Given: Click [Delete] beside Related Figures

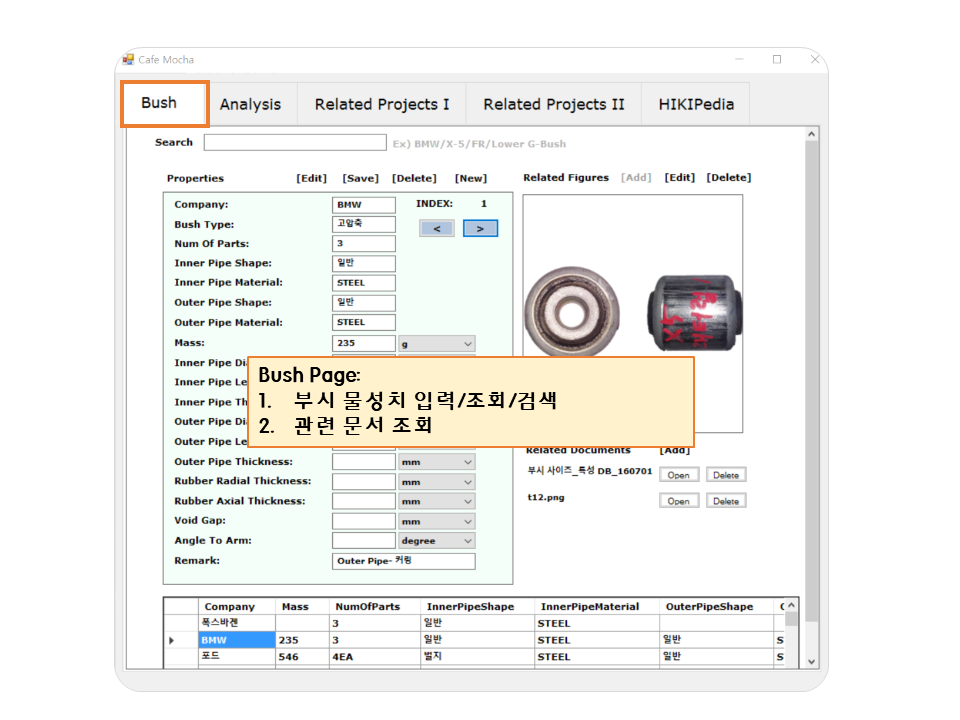Looking at the screenshot, I should (729, 178).
